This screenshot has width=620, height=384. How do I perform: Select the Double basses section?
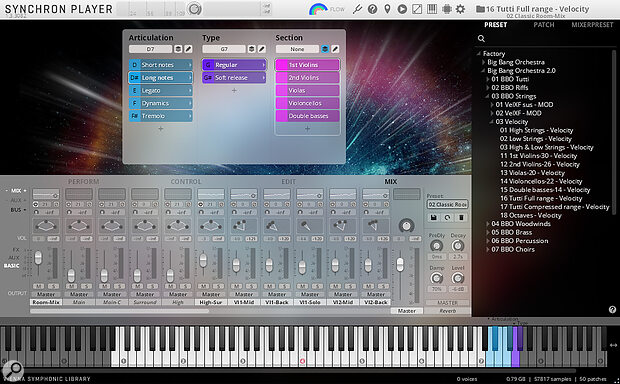pos(308,116)
